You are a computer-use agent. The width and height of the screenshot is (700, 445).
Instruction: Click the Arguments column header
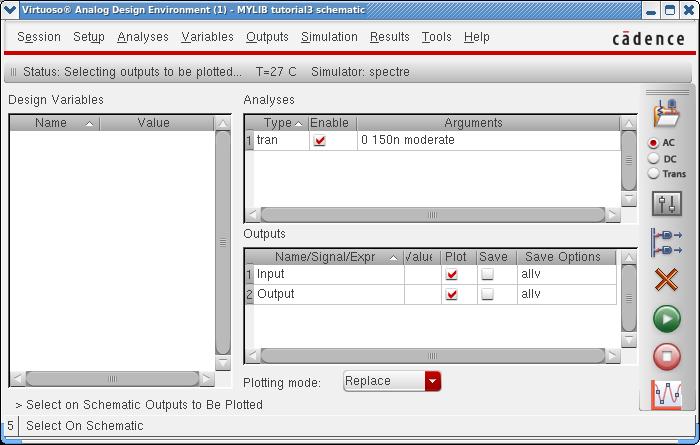tap(488, 123)
